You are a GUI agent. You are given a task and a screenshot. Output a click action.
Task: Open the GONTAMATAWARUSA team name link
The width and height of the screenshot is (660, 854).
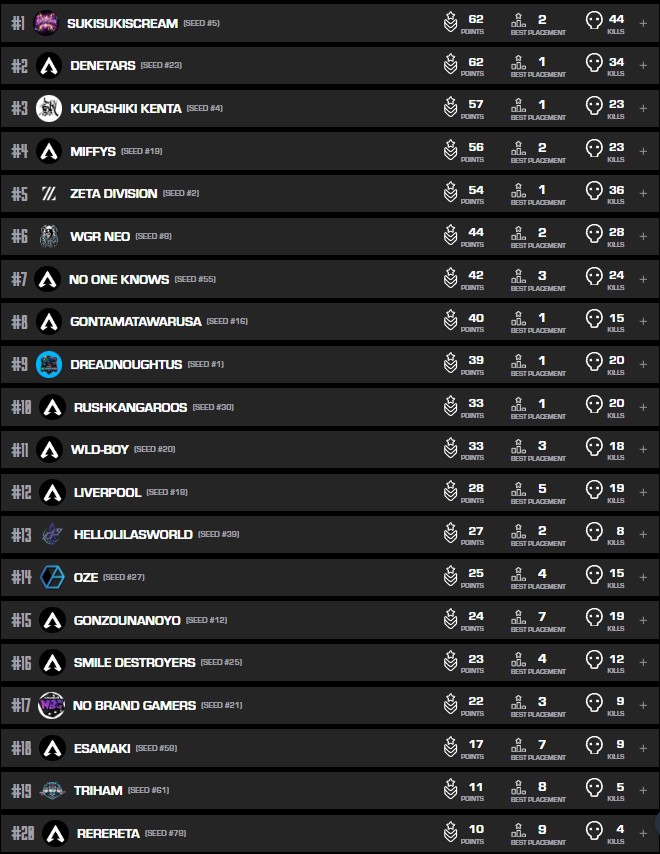coord(136,322)
